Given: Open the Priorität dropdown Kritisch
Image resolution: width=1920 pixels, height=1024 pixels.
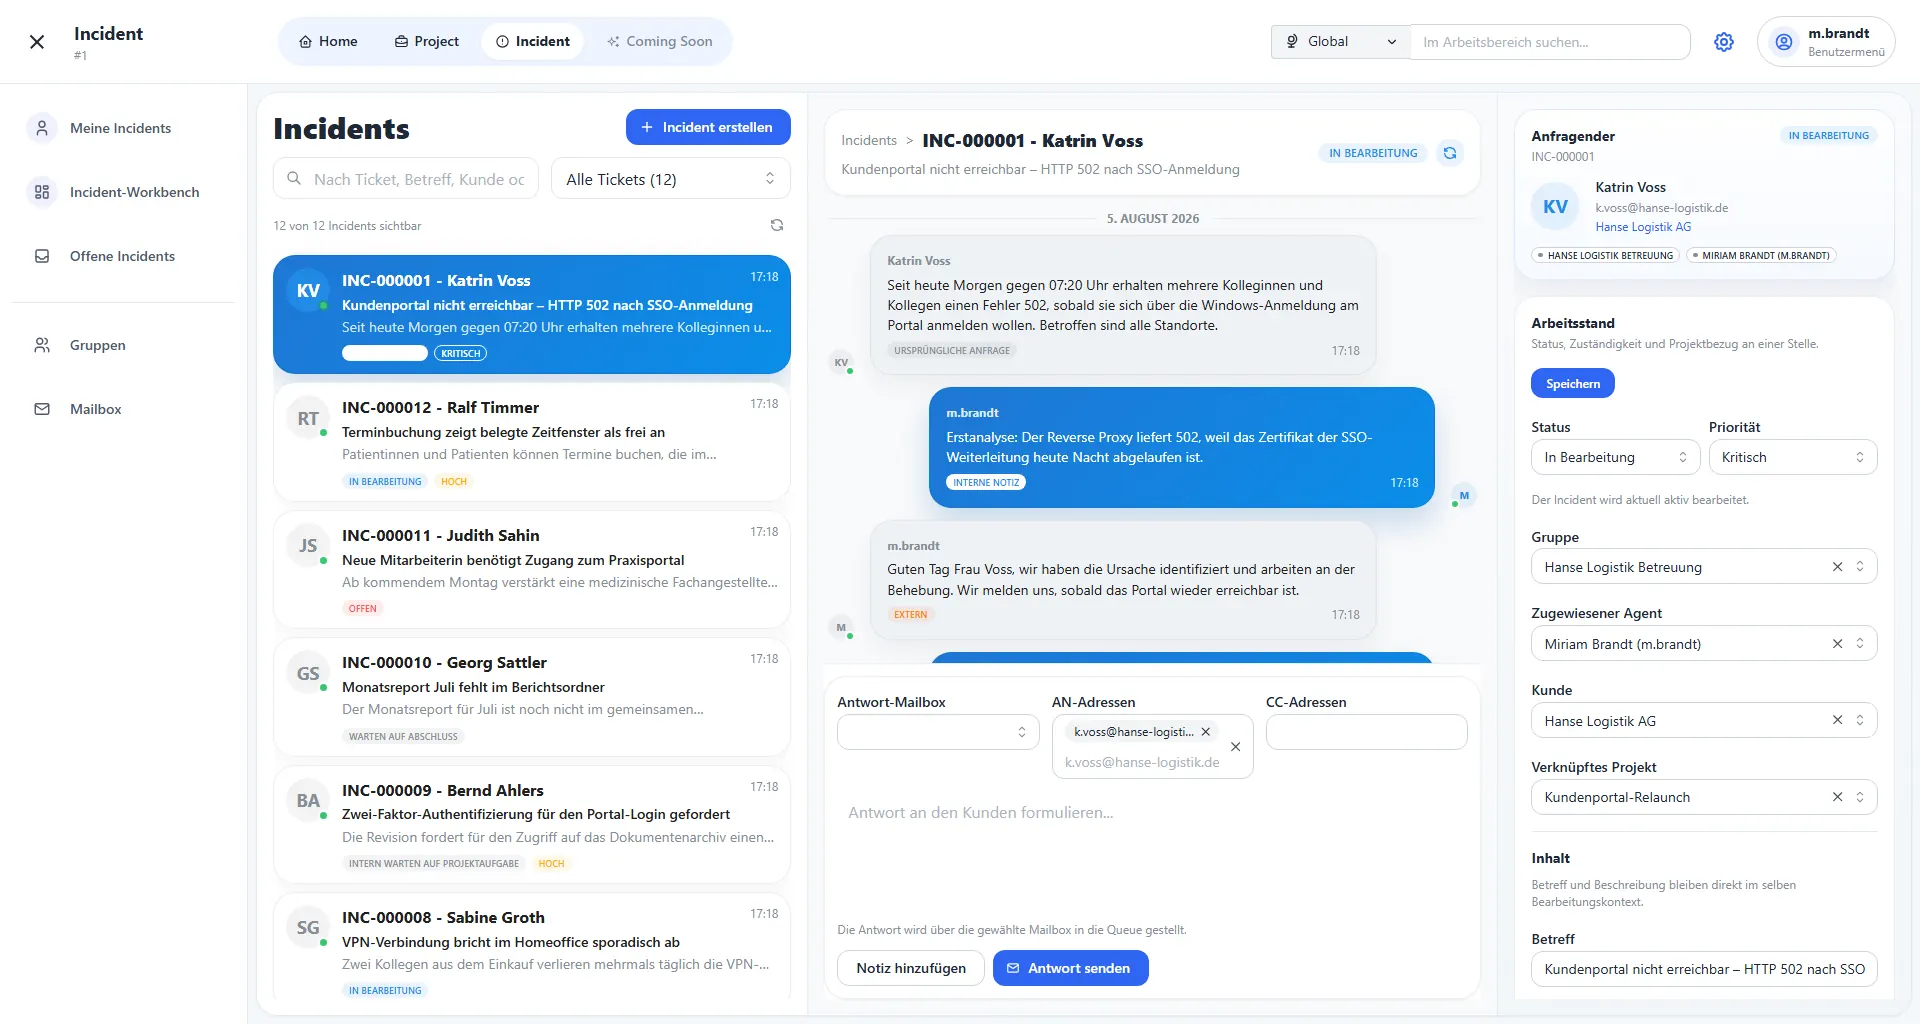Looking at the screenshot, I should [1793, 457].
